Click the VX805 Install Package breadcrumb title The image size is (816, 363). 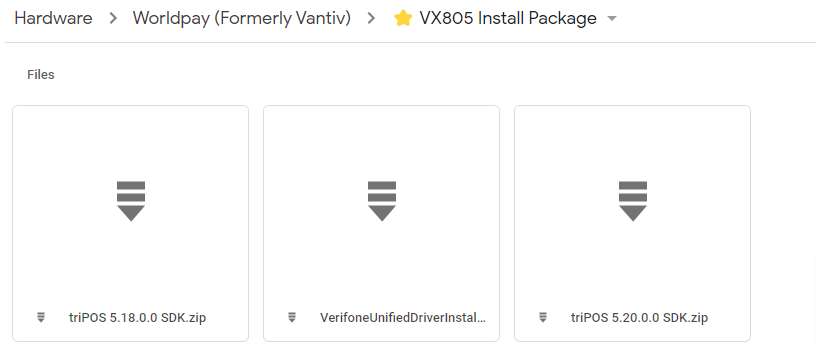[x=508, y=18]
